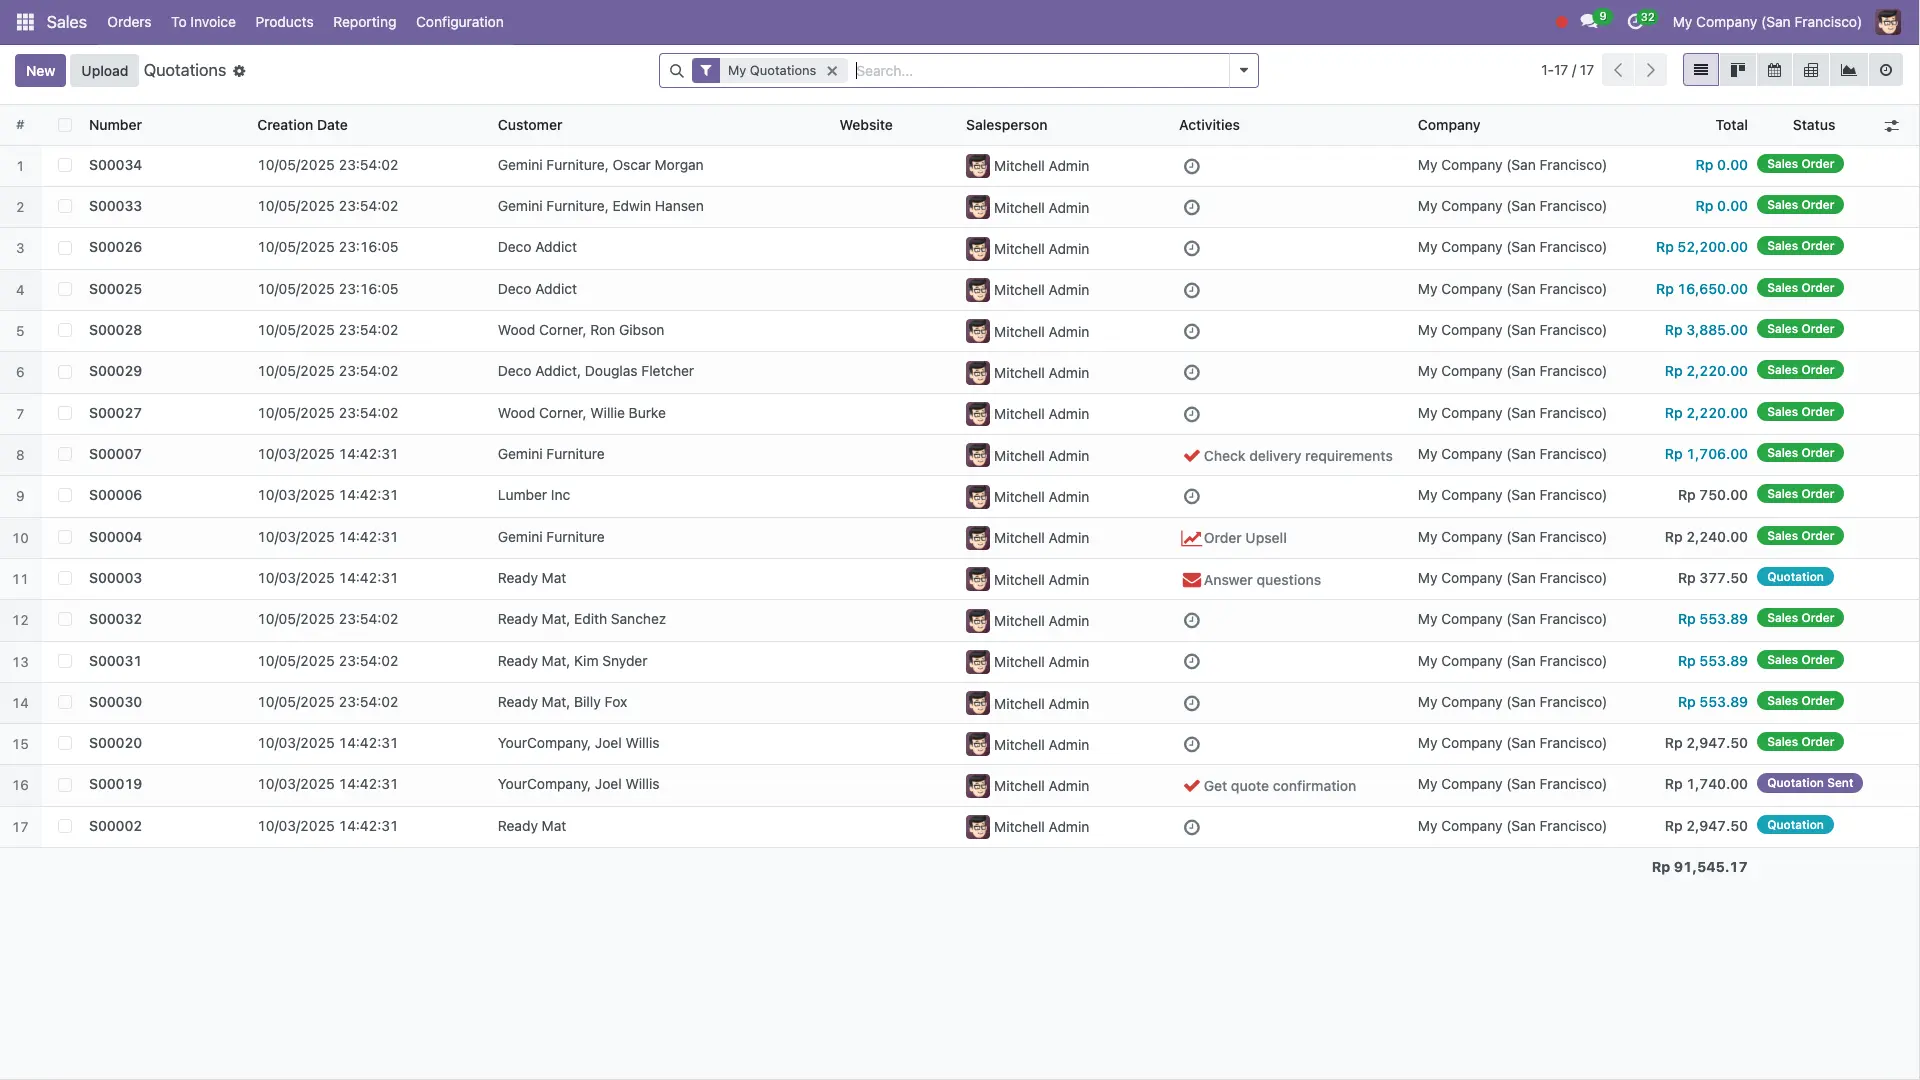Open optional columns adjuster in header
1920x1080 pixels.
tap(1891, 125)
